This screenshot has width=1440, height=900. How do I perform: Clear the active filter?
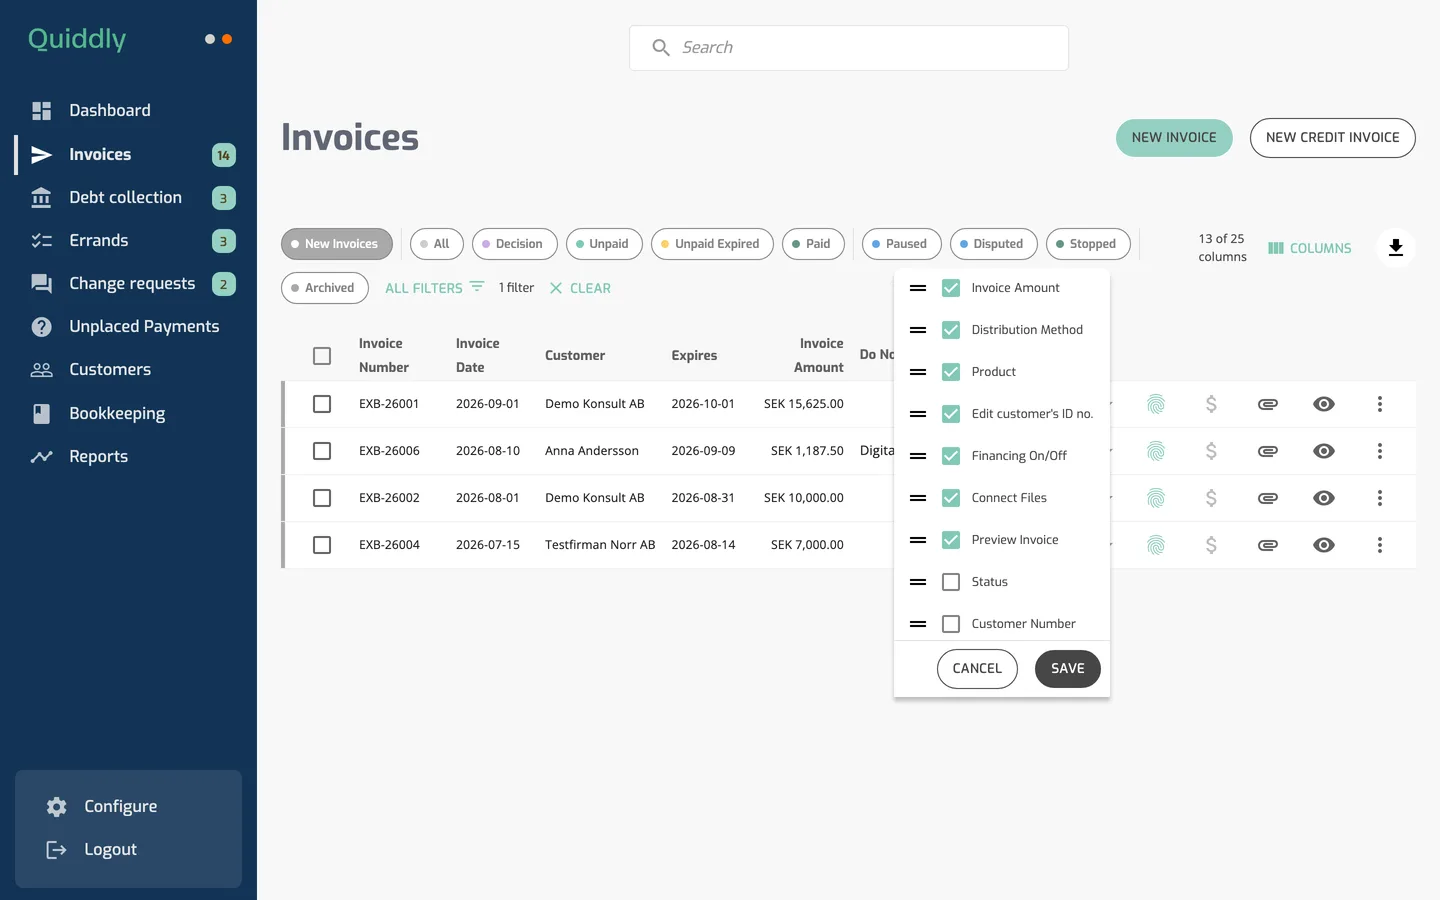580,288
